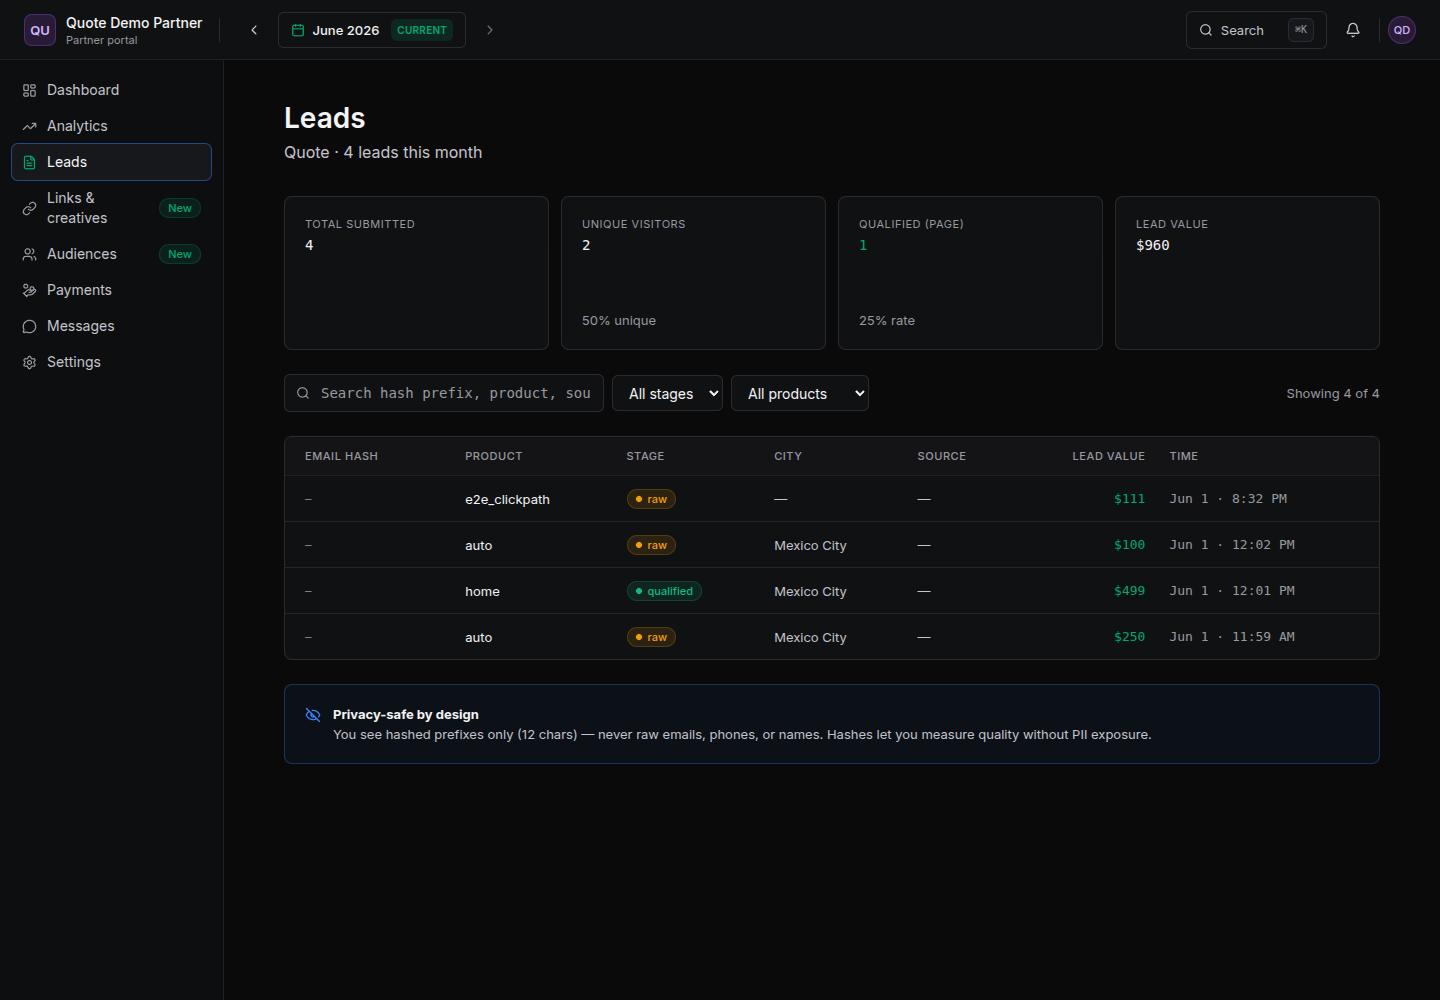Click magnifier icon in leads search field
The width and height of the screenshot is (1440, 1000).
[303, 393]
